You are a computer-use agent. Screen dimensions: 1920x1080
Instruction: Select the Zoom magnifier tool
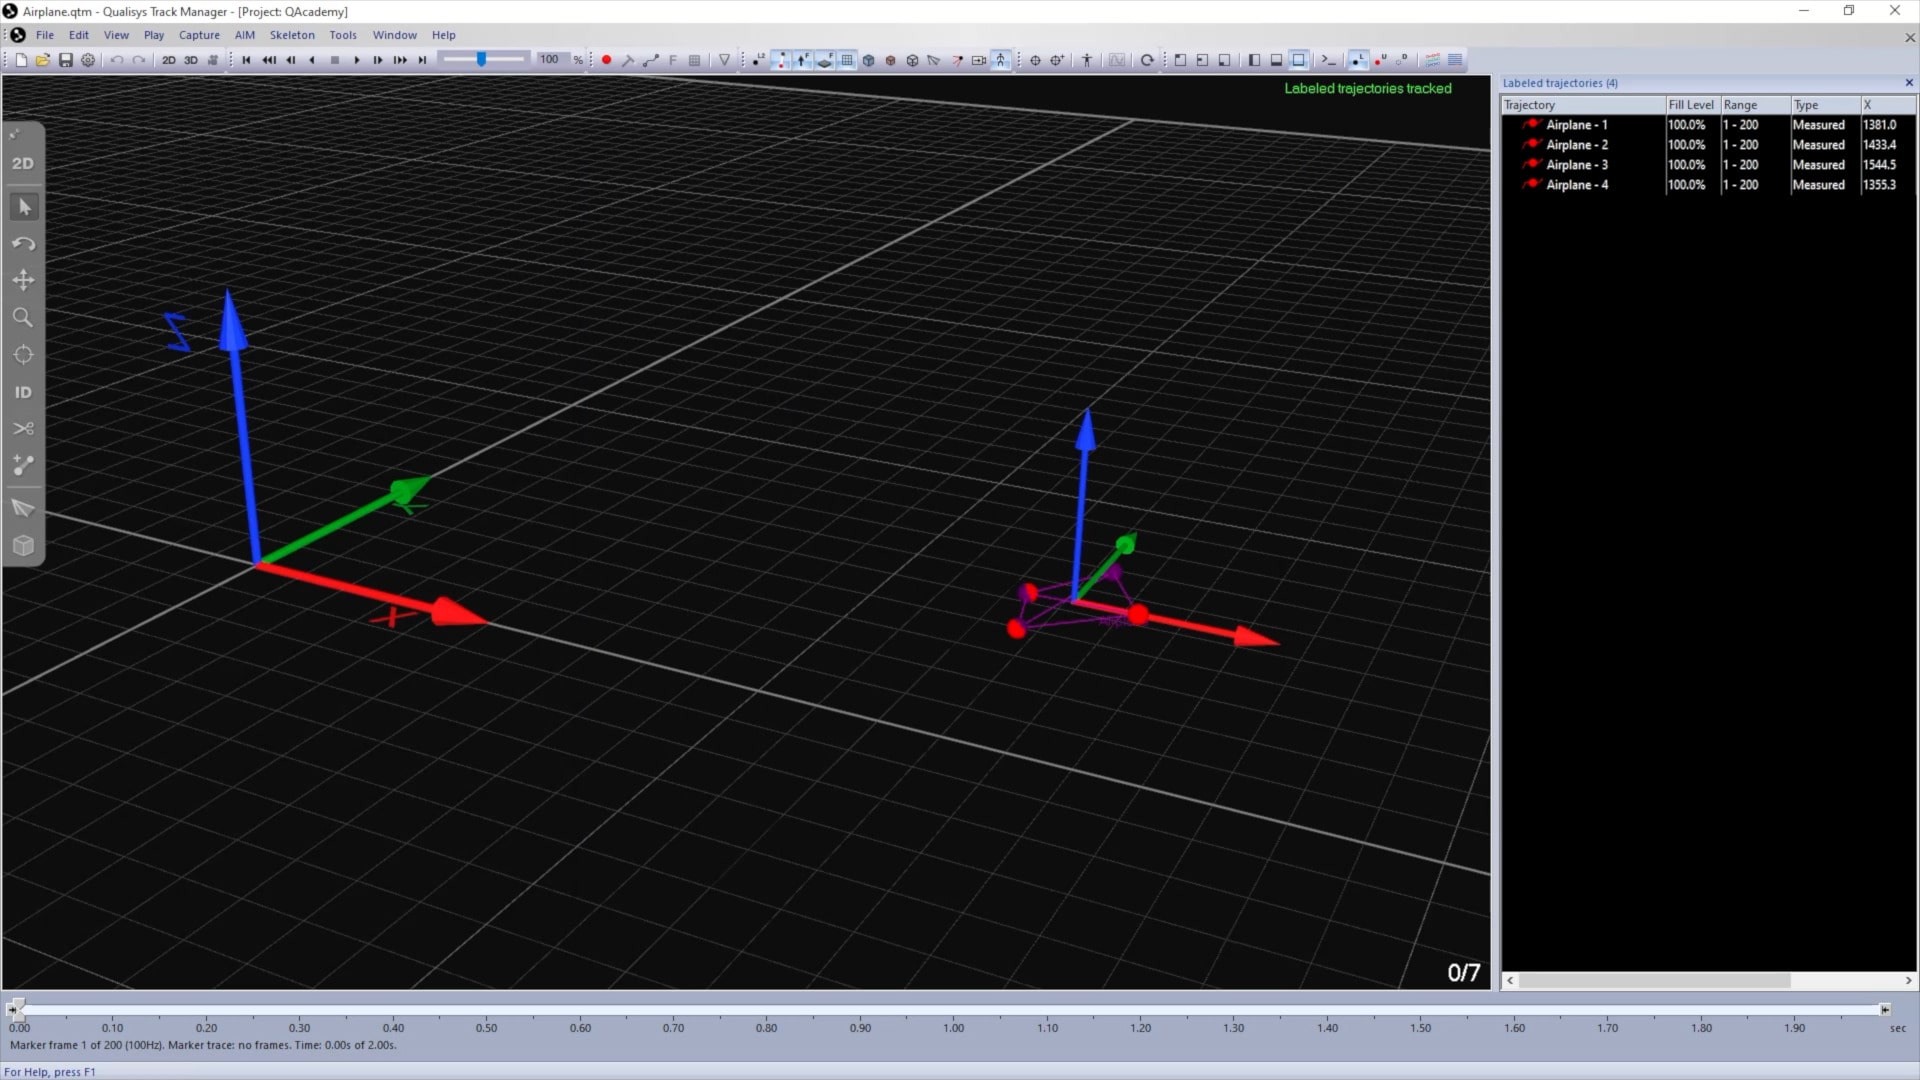pos(23,318)
